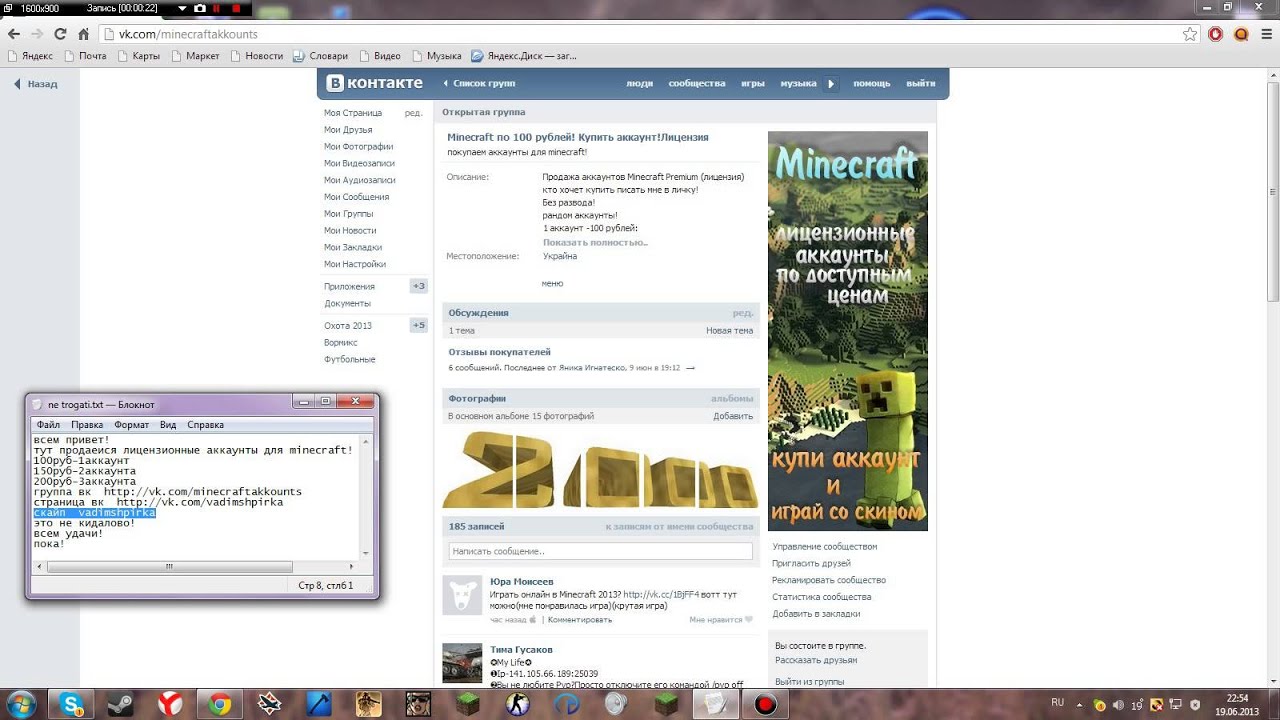The height and width of the screenshot is (720, 1280).
Task: Open the golden 2000 photo thumbnail
Action: pyautogui.click(x=600, y=470)
